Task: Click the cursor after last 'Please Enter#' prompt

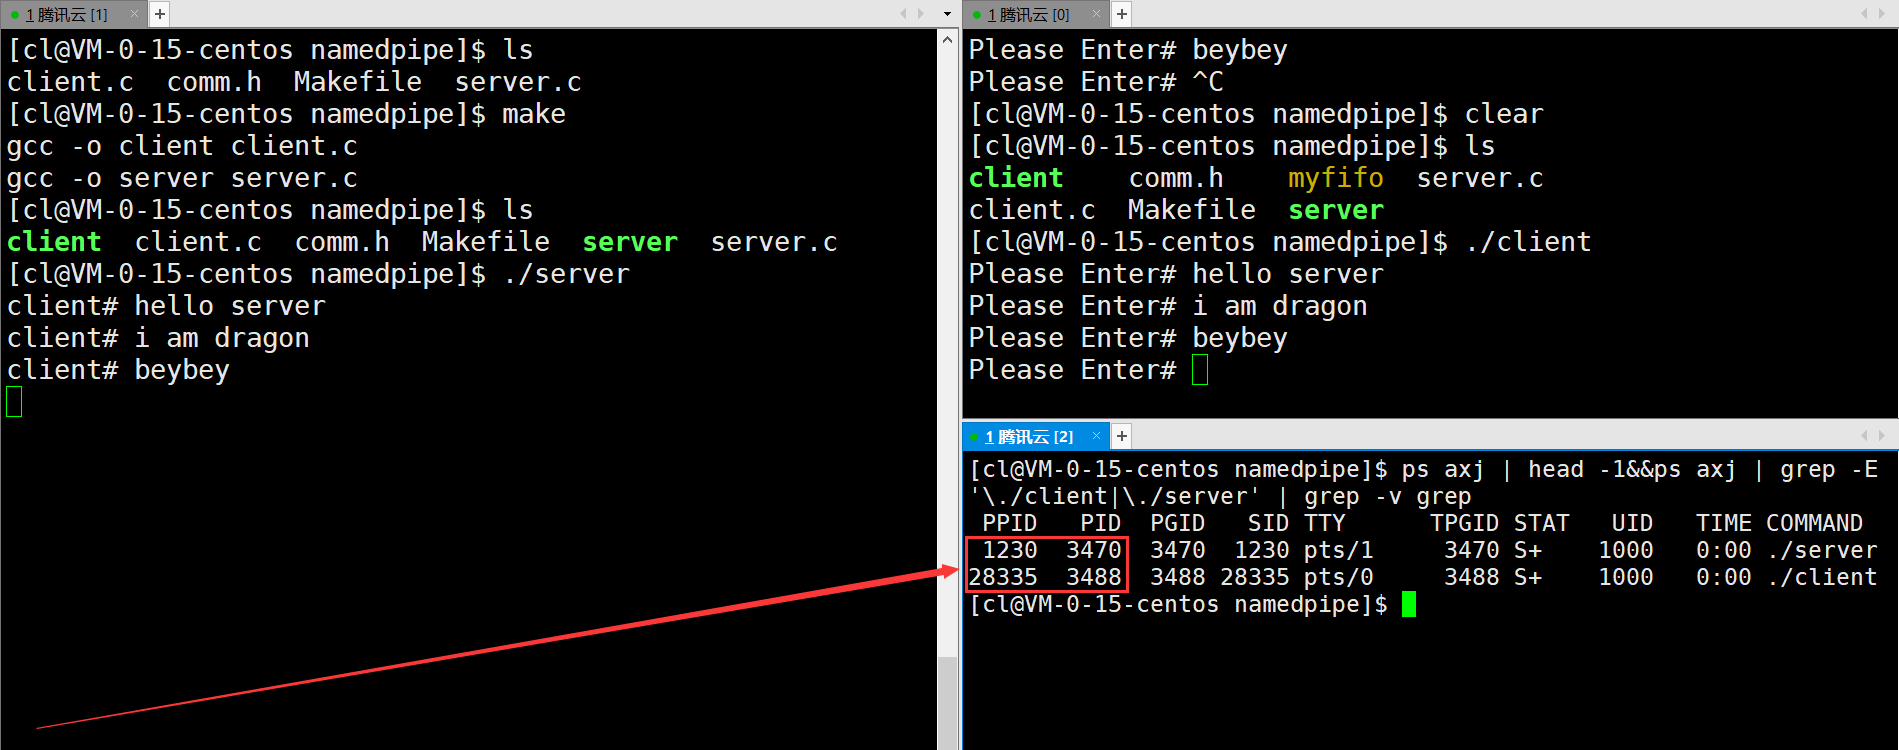Action: point(1200,370)
